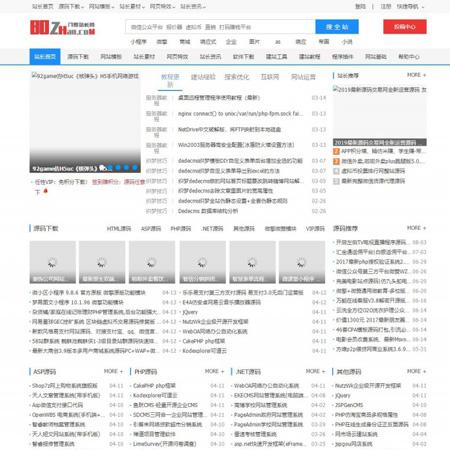This screenshot has height=450, width=450.
Task: Open 源码下载 in the main nav bar
Action: tap(78, 57)
